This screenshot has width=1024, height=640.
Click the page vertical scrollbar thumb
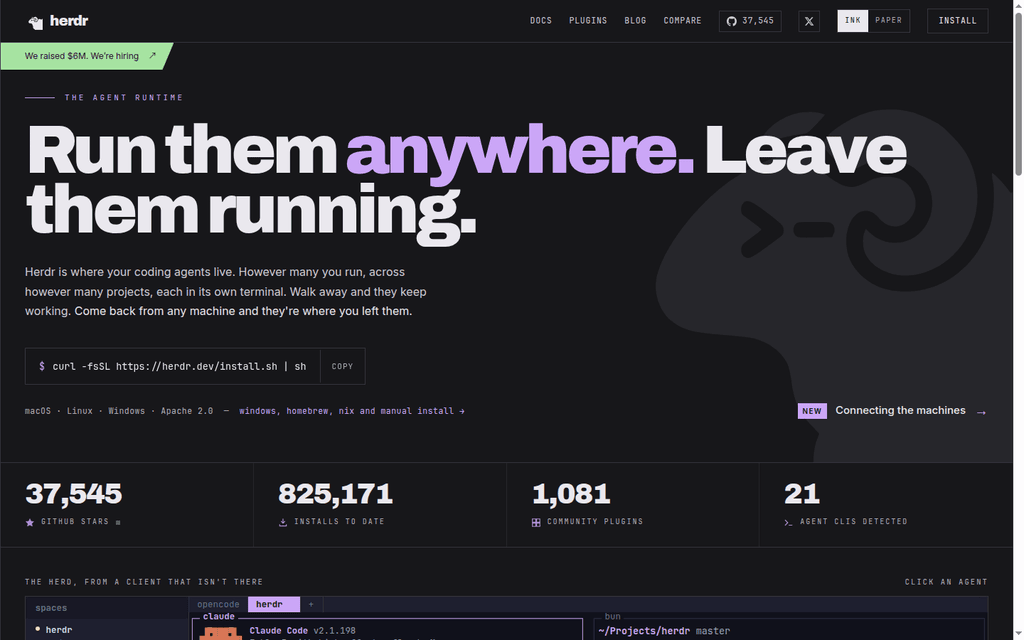click(1018, 93)
